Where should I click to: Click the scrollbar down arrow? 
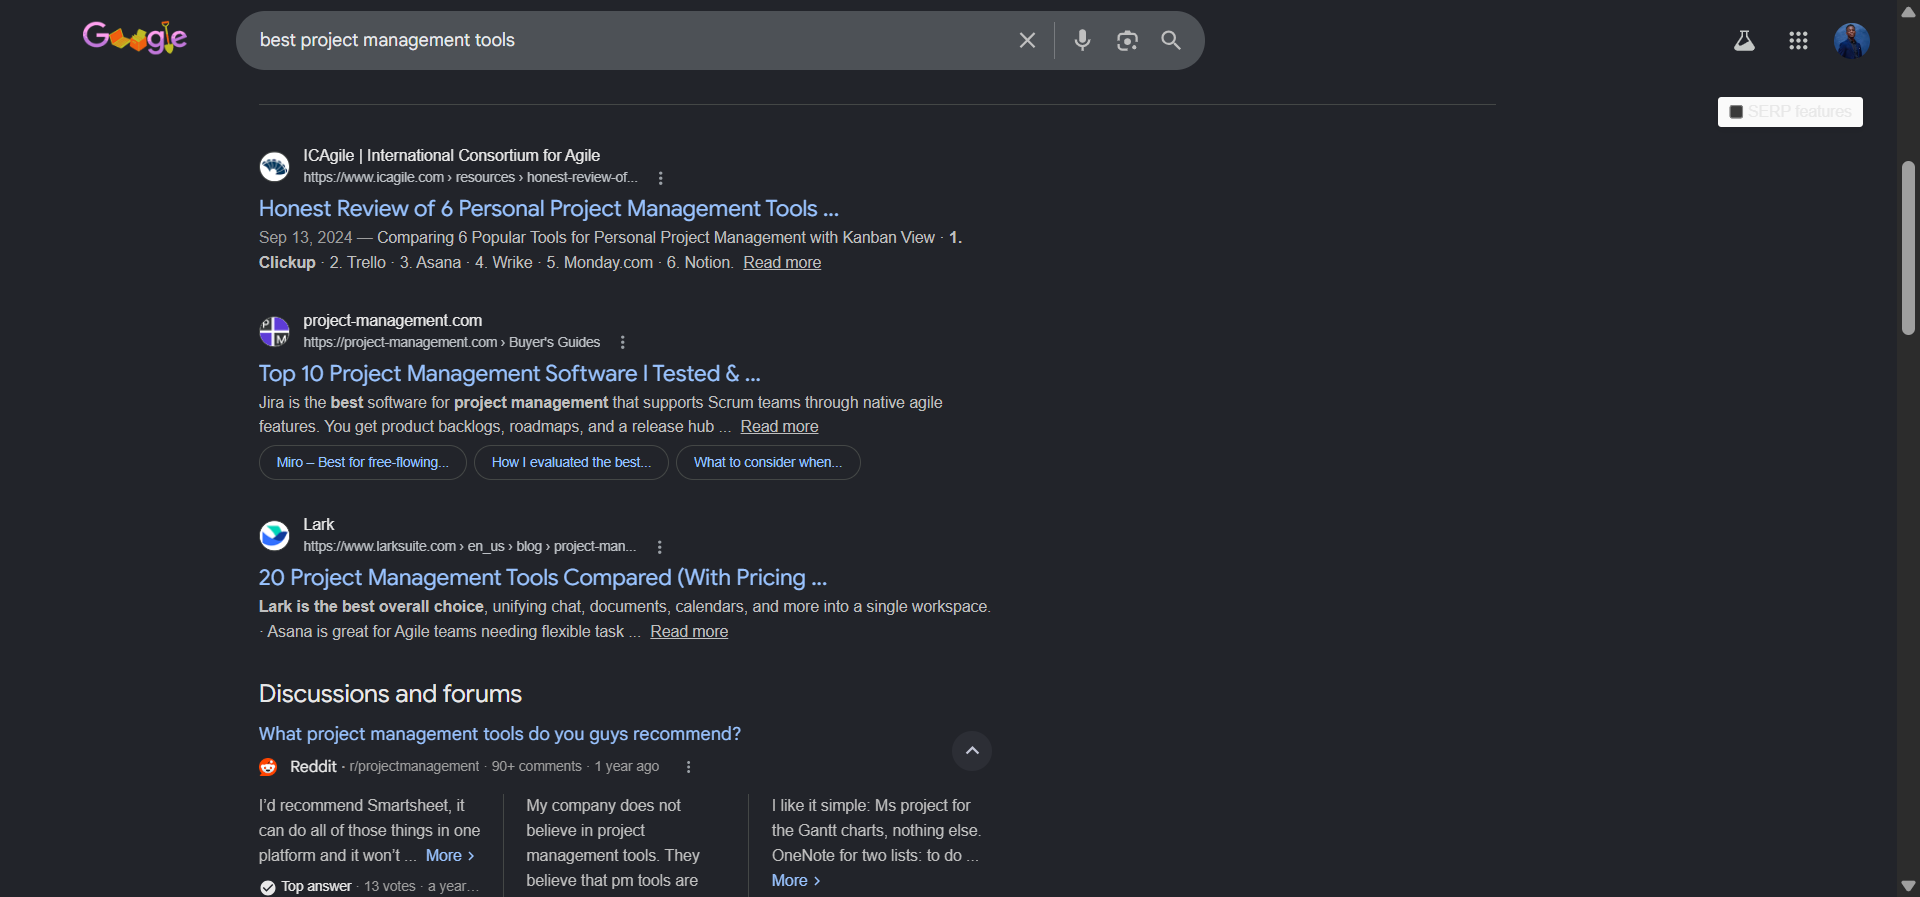click(1908, 886)
